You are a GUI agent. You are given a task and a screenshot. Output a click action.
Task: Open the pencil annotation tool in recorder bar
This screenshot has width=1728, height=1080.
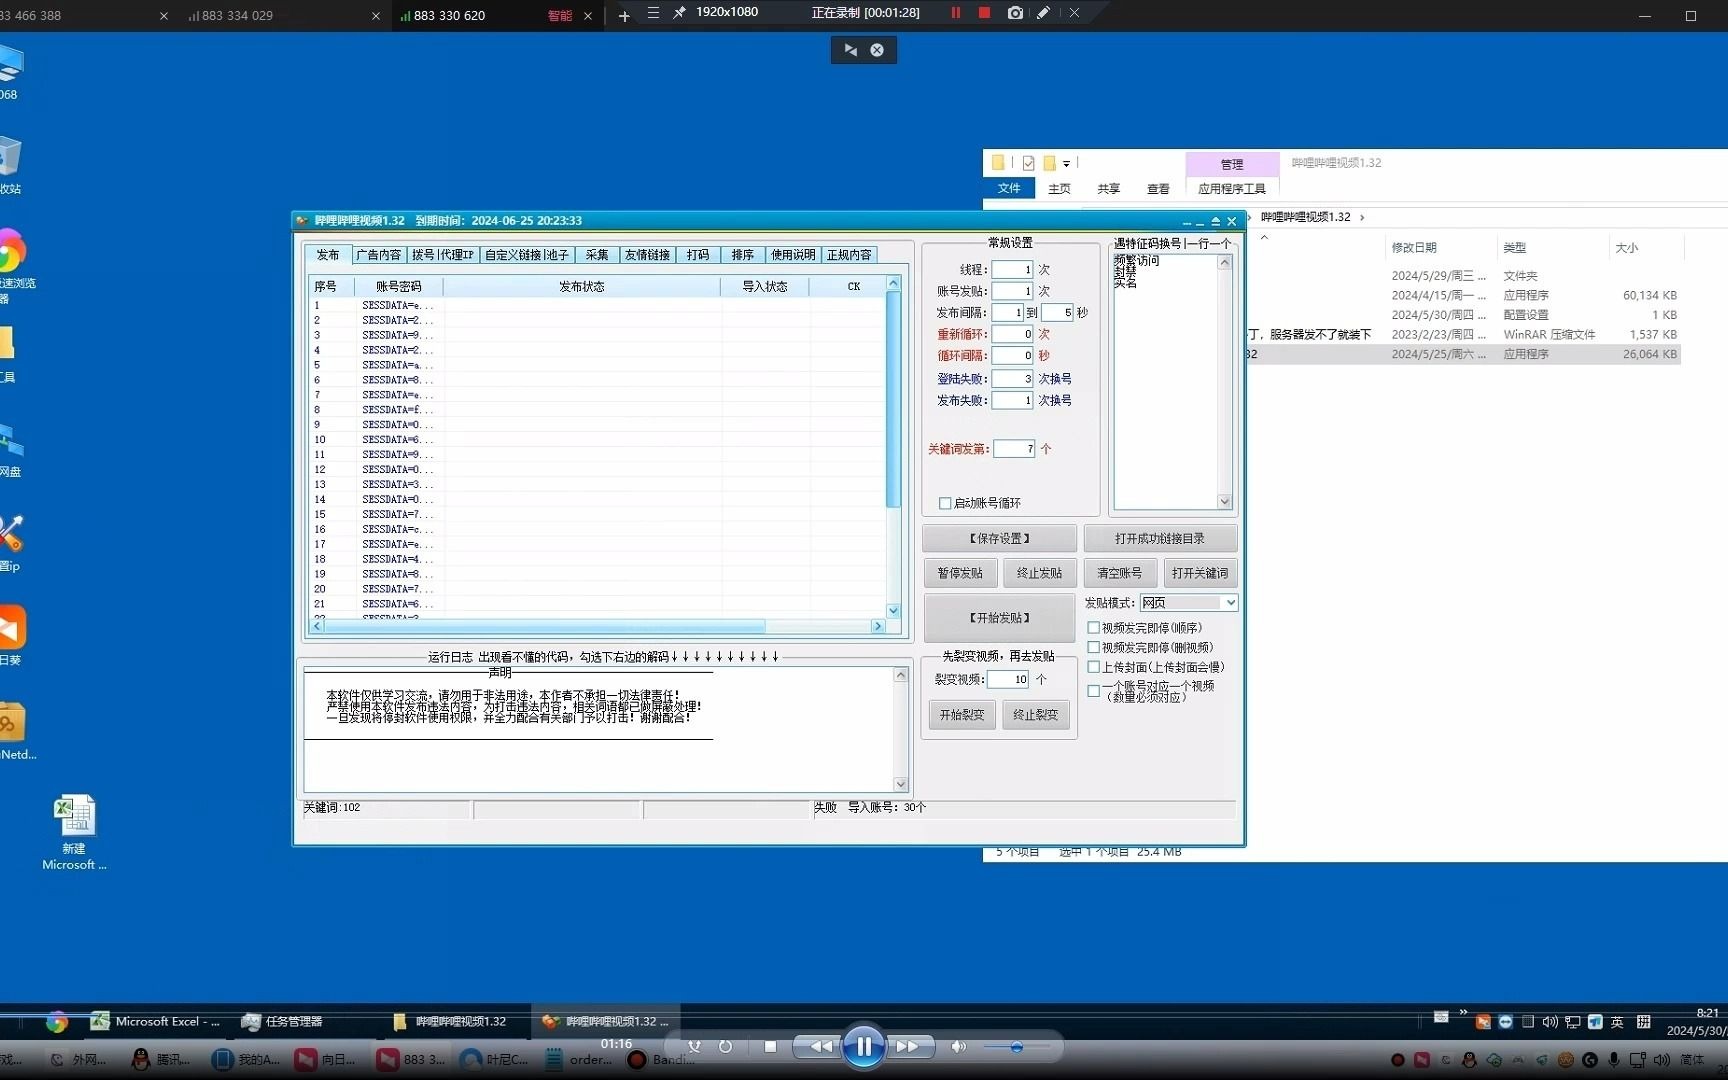pyautogui.click(x=1043, y=13)
